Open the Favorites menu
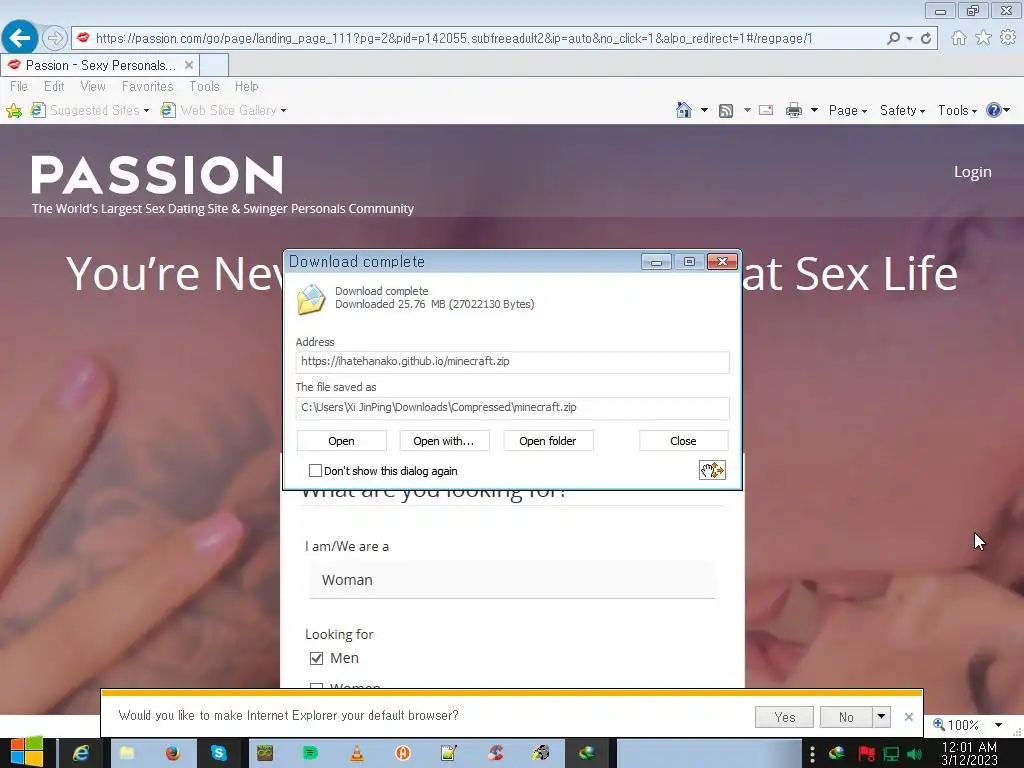Screen dimensions: 1024x768 pyautogui.click(x=148, y=86)
